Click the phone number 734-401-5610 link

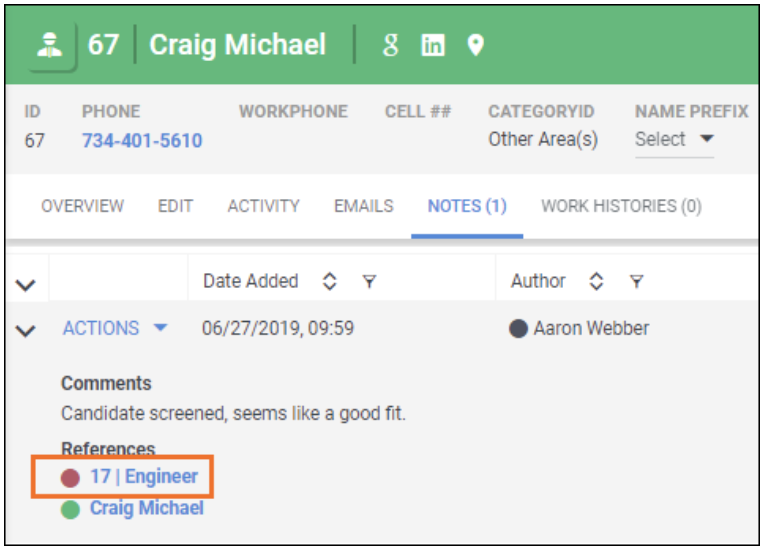point(142,141)
